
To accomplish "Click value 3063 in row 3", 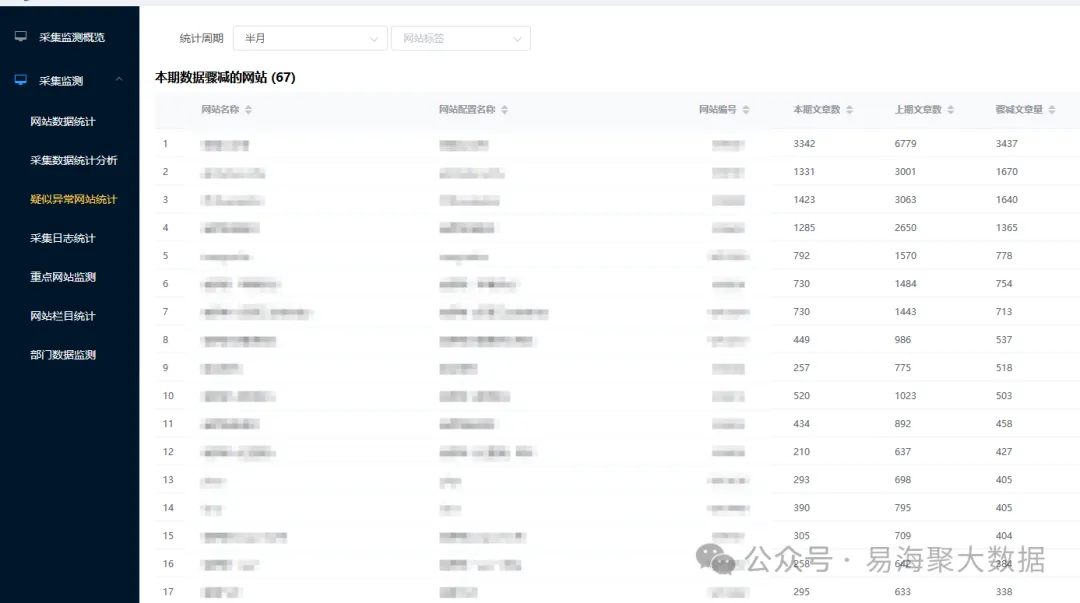I will [x=905, y=199].
